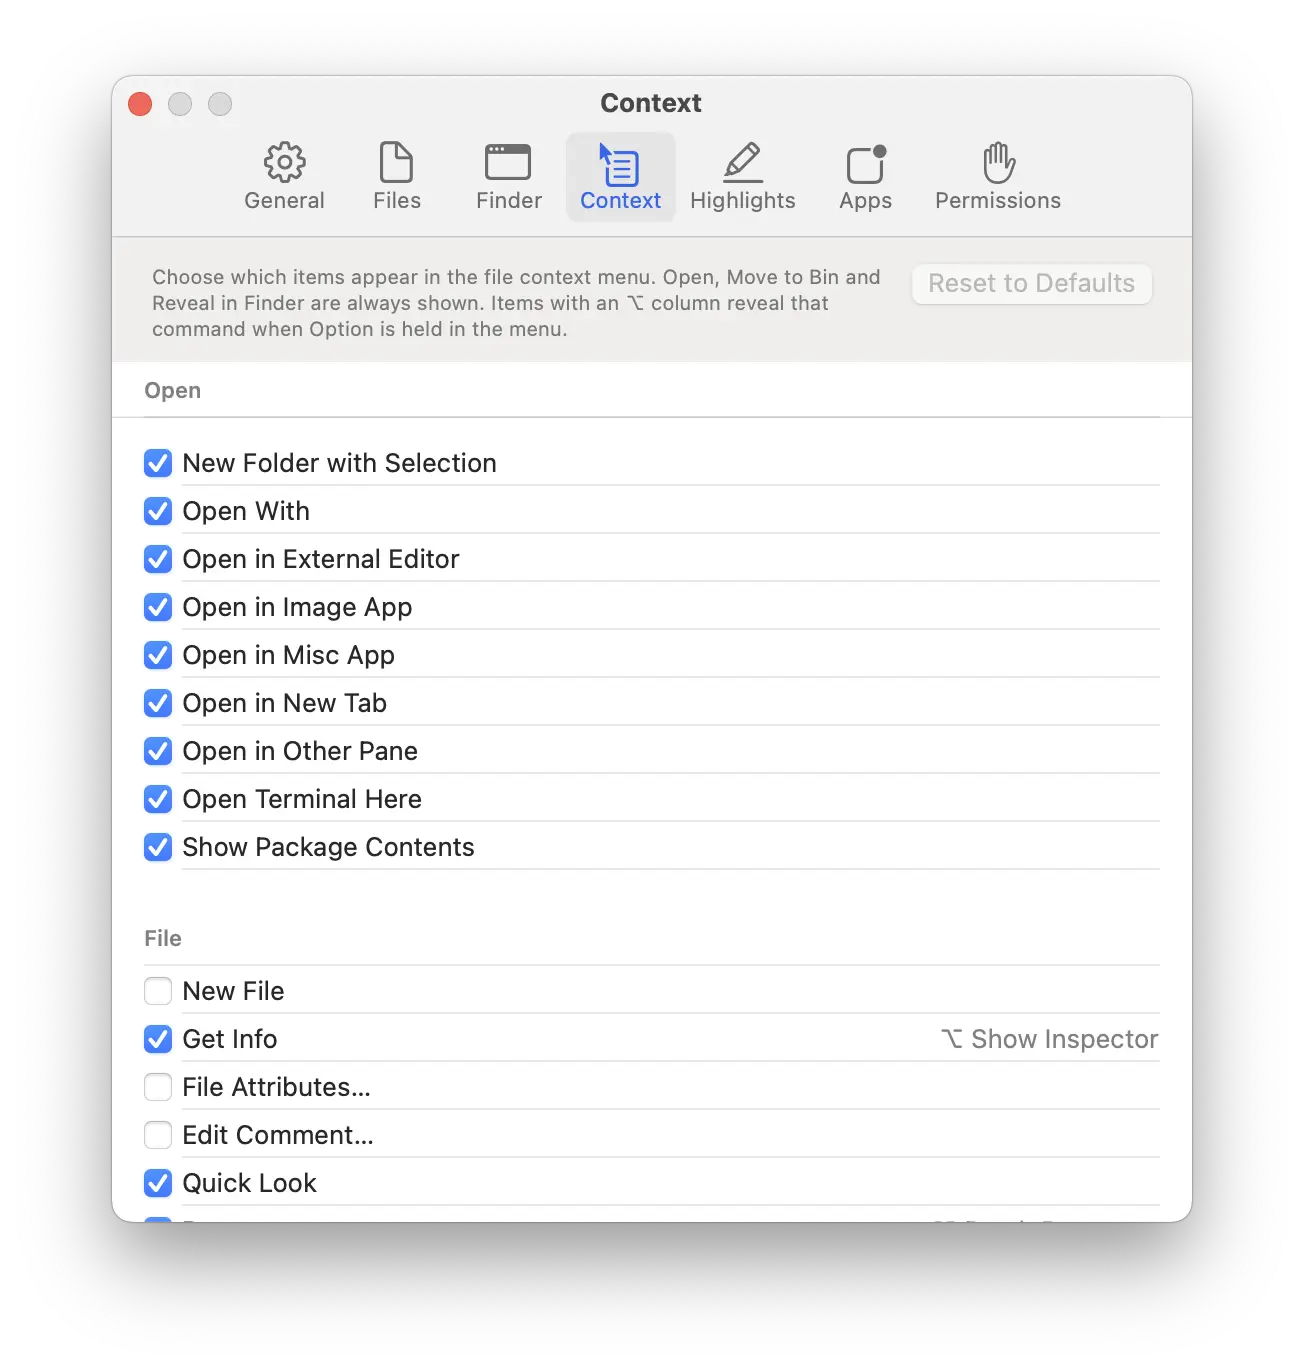Enable the New File checkbox
1304x1370 pixels.
tap(158, 991)
